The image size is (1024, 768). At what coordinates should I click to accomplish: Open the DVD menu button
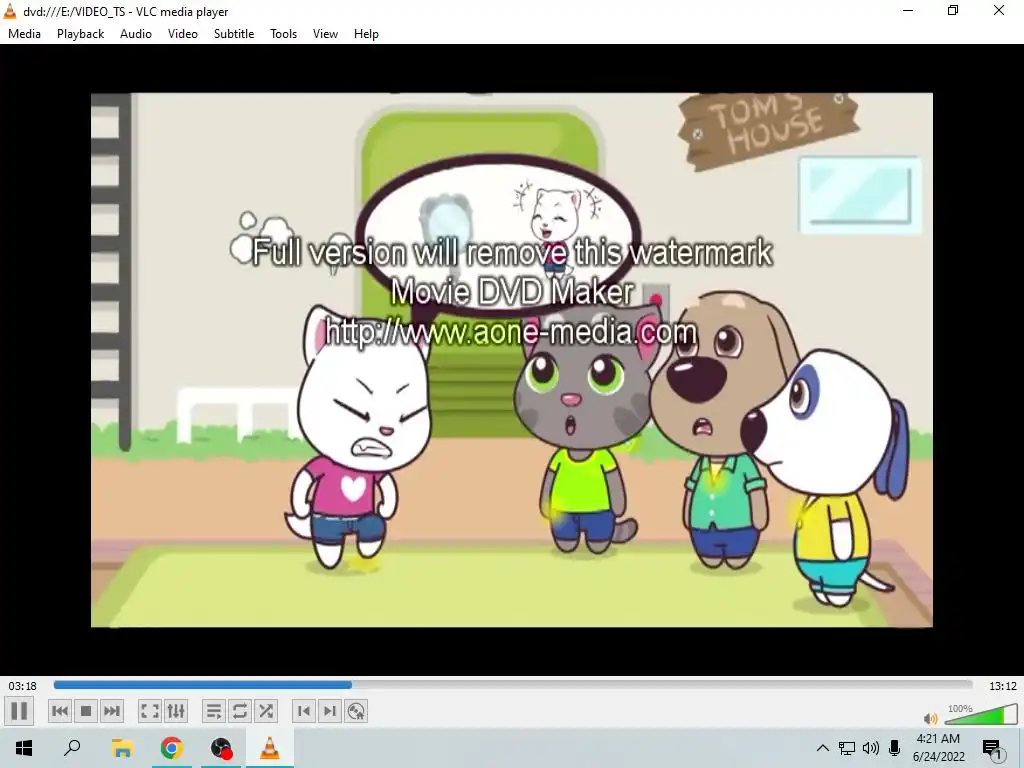point(356,711)
